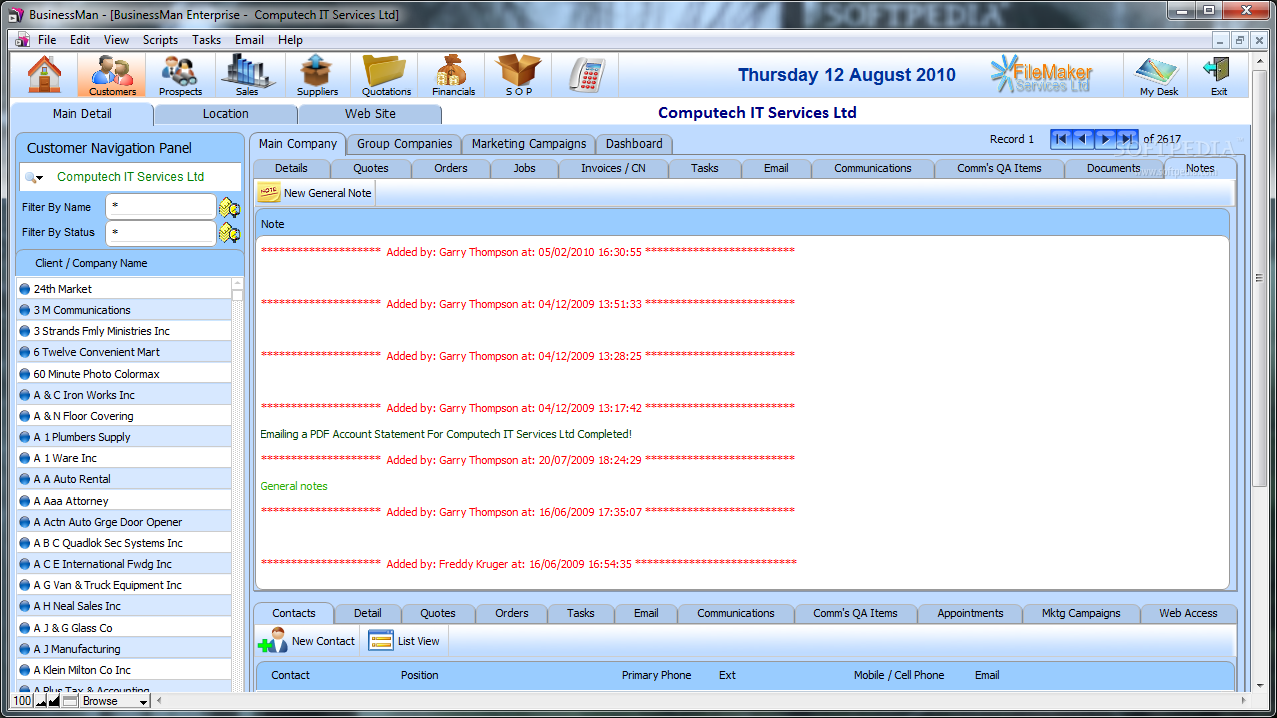Viewport: 1277px width, 718px height.
Task: Click the Filter By Name input field
Action: (160, 207)
